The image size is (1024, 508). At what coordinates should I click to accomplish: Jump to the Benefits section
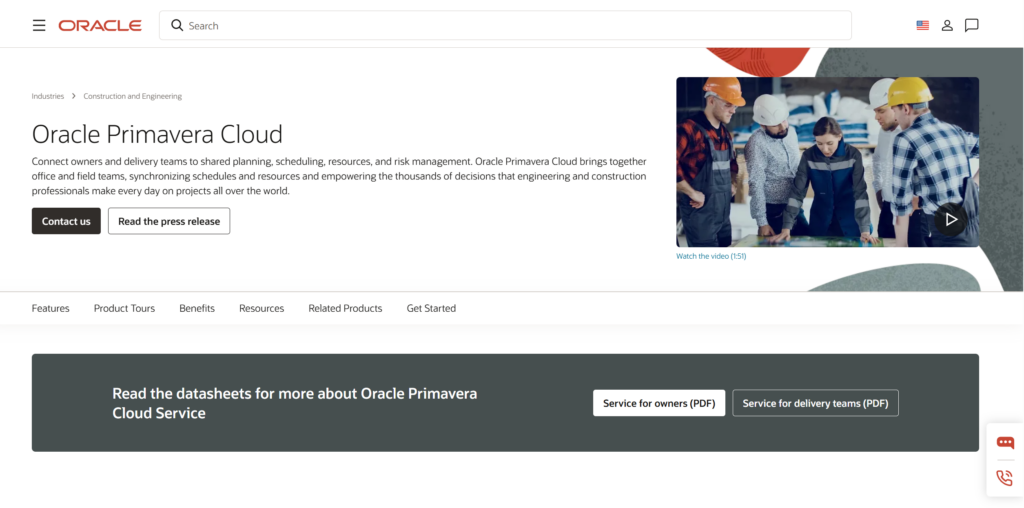tap(197, 308)
